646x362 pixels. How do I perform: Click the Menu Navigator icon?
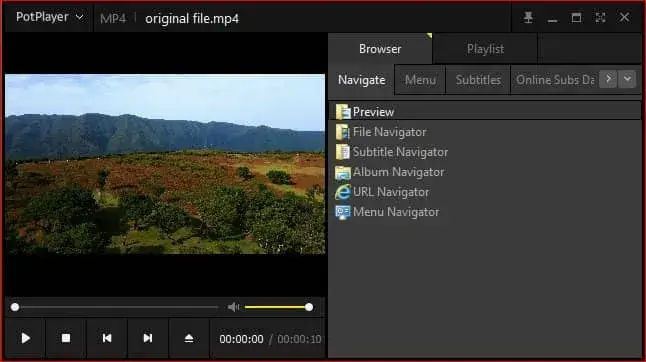pos(342,212)
